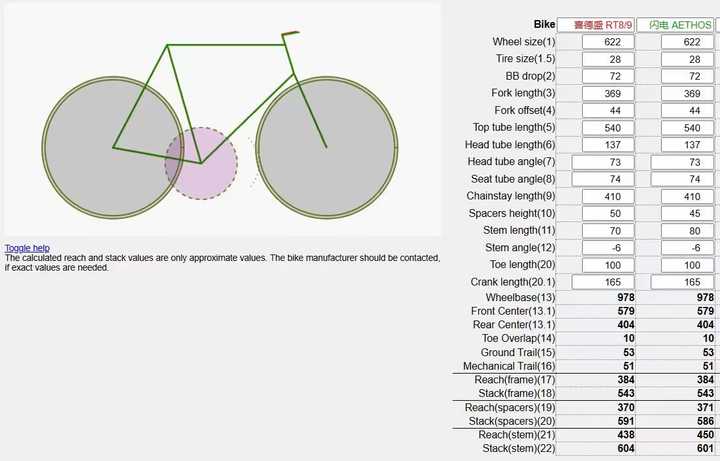This screenshot has width=720, height=461.
Task: Edit Top tube length of AETHOS bike
Action: (x=686, y=128)
